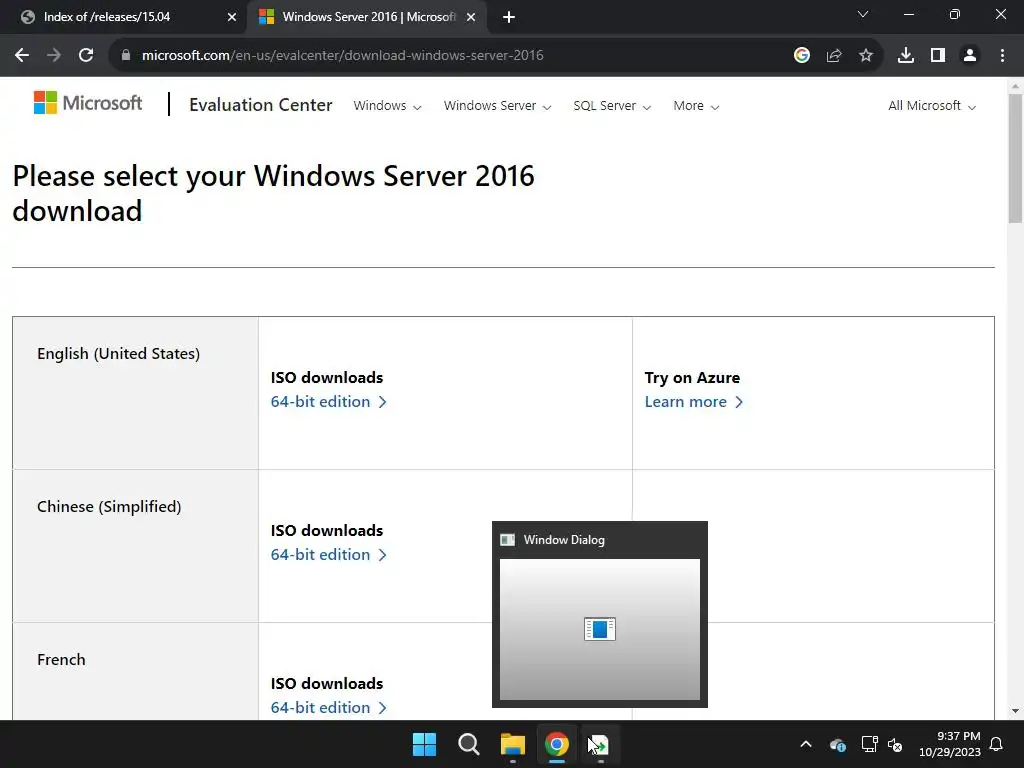
Task: Open File Explorer from taskbar
Action: pos(513,744)
